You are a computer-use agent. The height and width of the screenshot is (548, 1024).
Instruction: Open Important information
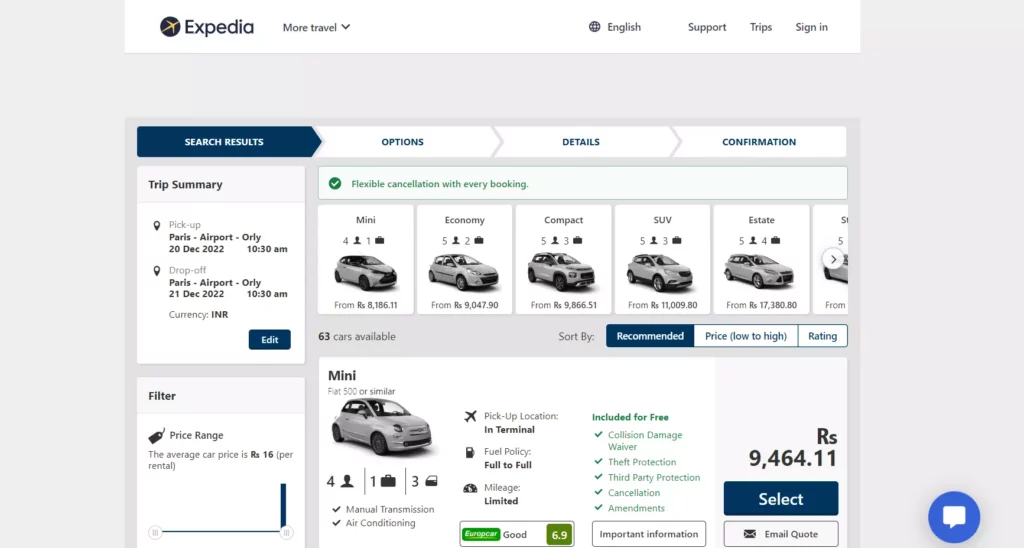click(648, 534)
